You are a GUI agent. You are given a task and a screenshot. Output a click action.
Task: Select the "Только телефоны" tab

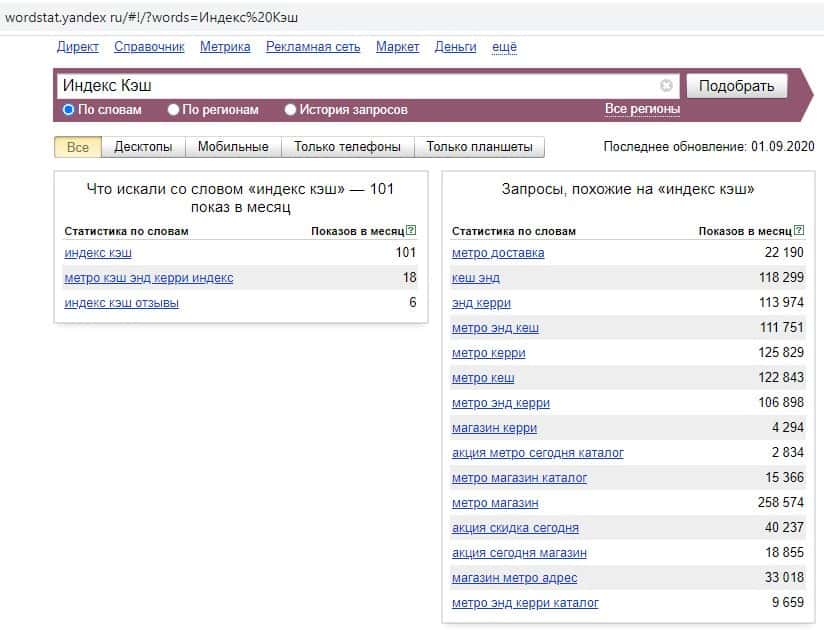[347, 147]
